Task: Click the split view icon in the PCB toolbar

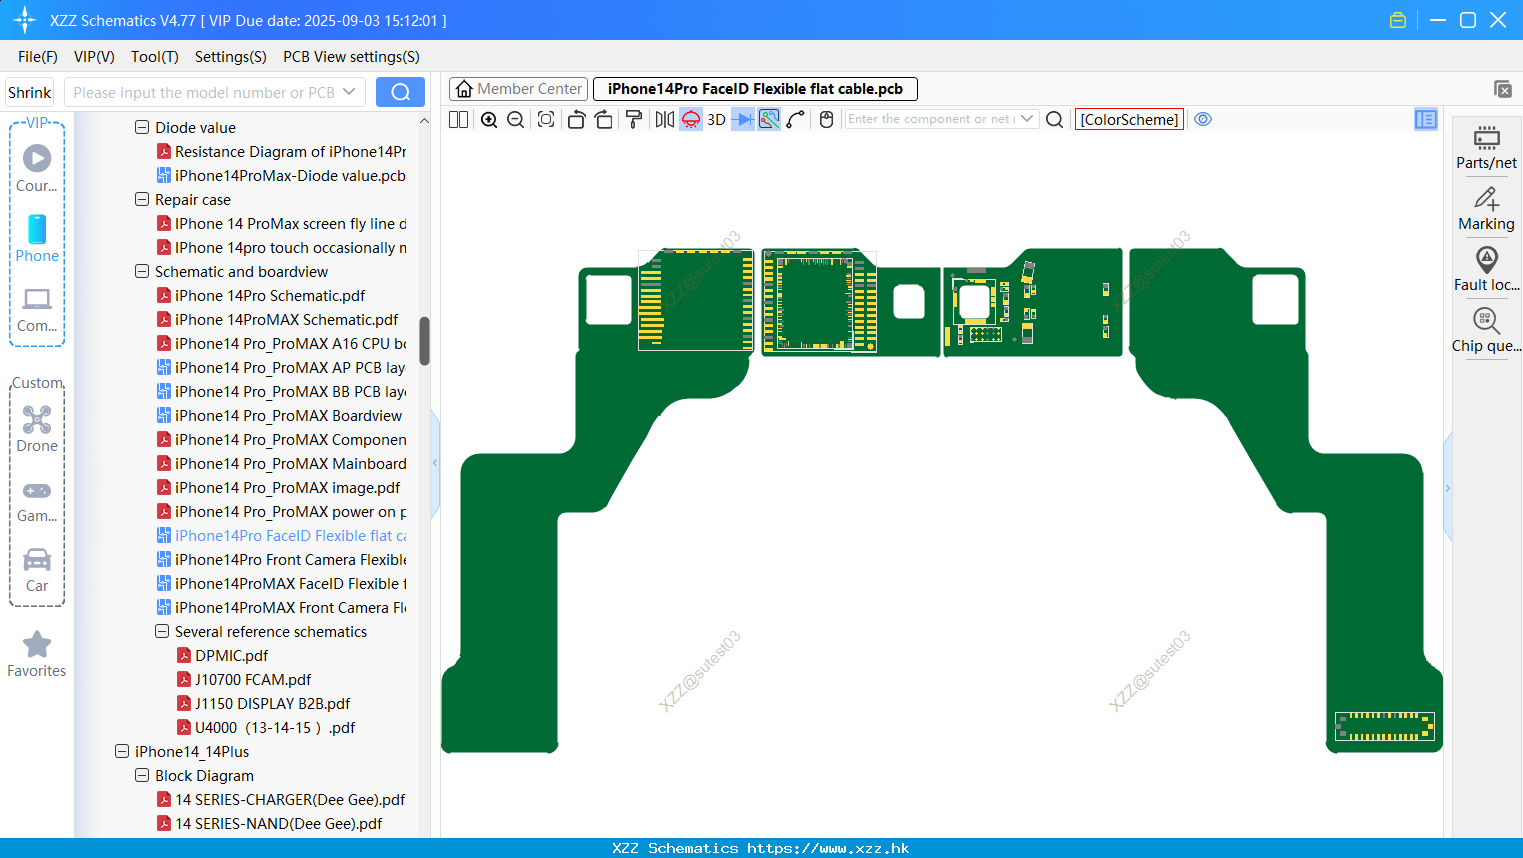Action: (x=458, y=119)
